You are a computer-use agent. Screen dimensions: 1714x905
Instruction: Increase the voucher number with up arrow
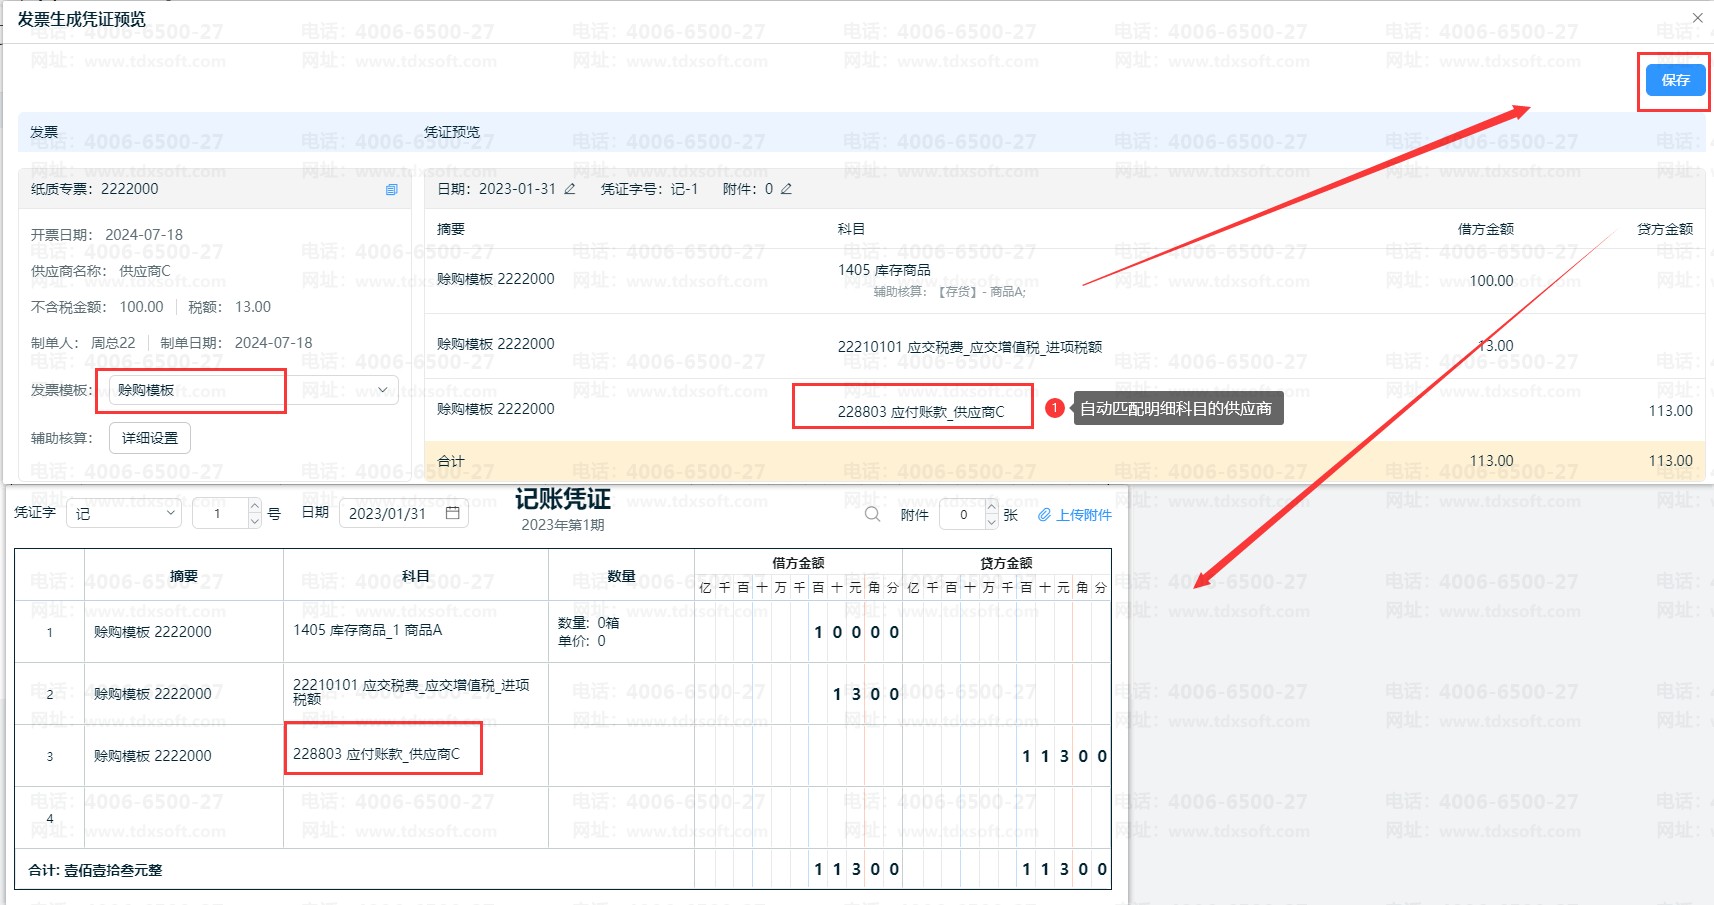255,506
